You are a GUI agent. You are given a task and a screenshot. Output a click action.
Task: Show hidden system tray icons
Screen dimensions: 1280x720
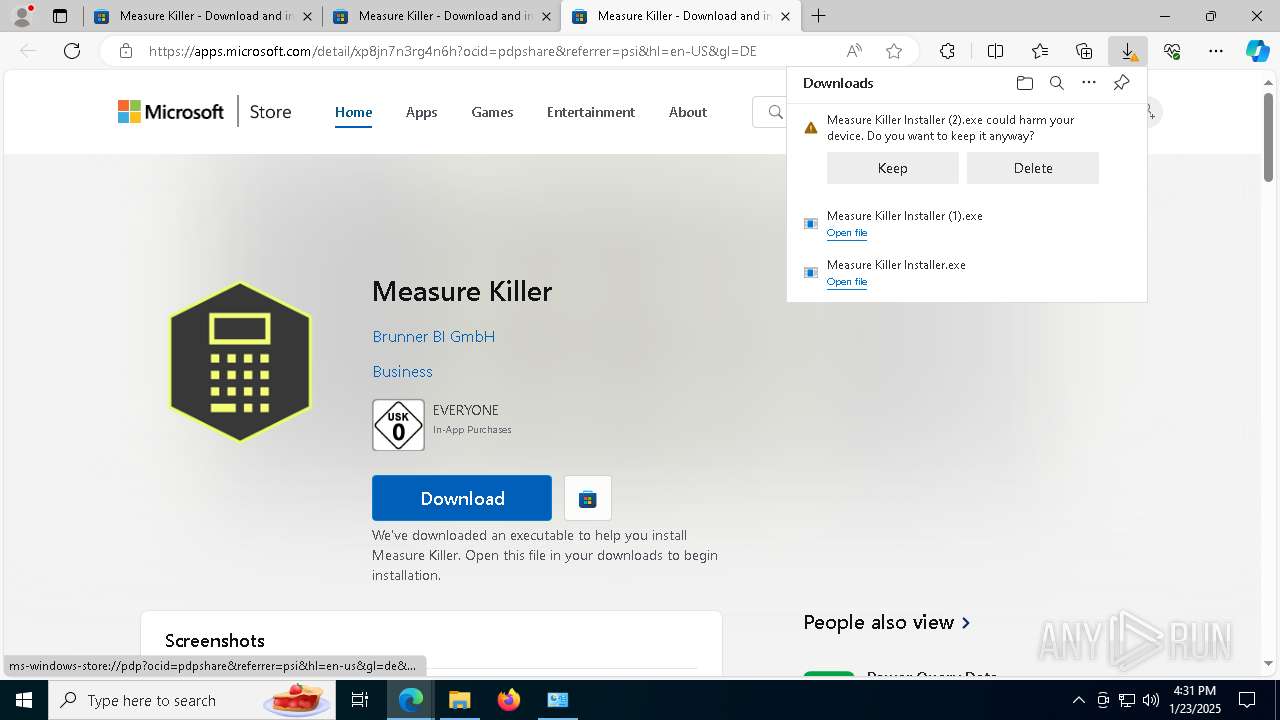click(x=1078, y=700)
